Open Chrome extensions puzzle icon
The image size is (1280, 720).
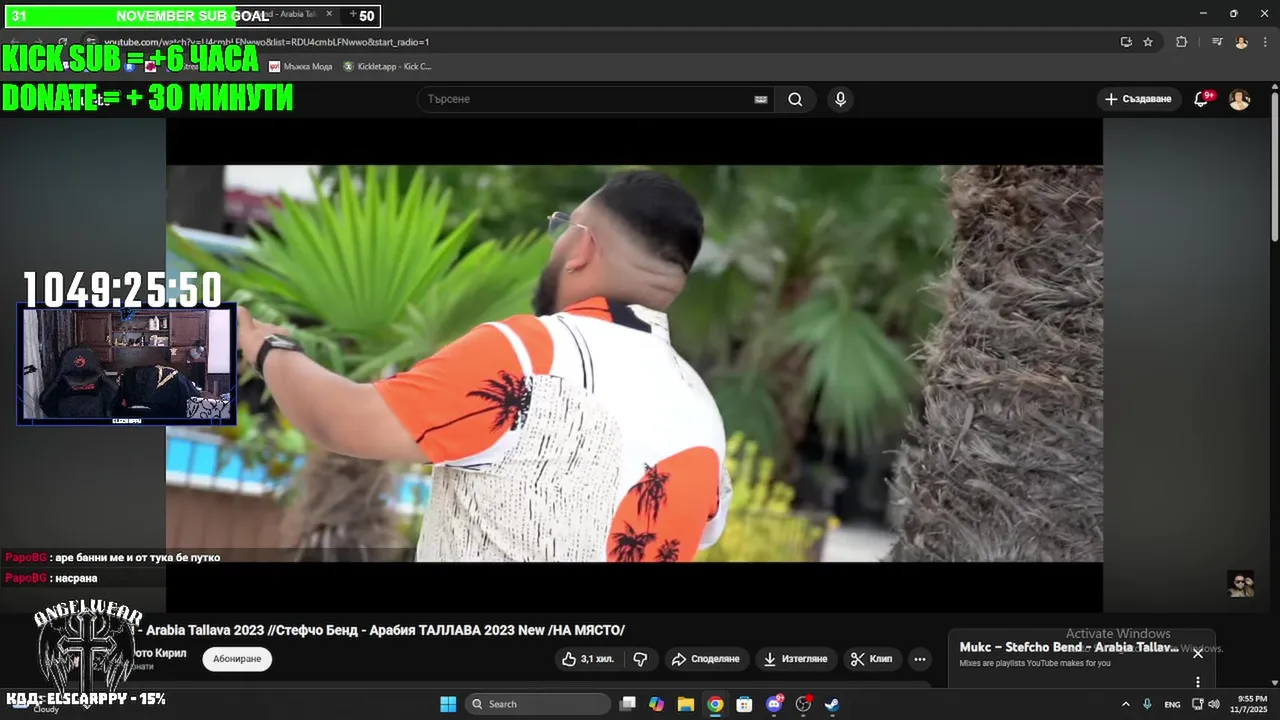click(1181, 42)
